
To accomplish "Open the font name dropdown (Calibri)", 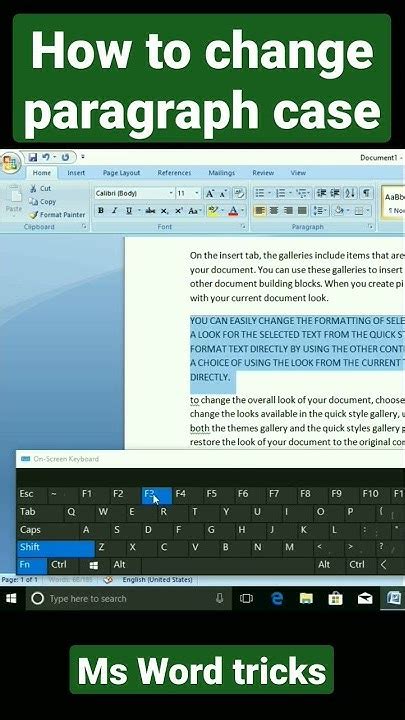I will 171,193.
